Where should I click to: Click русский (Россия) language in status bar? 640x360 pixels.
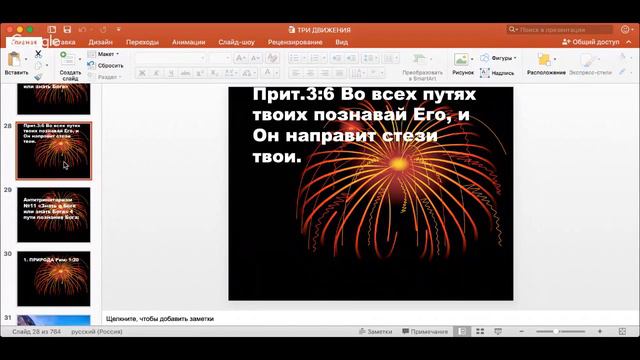point(97,331)
